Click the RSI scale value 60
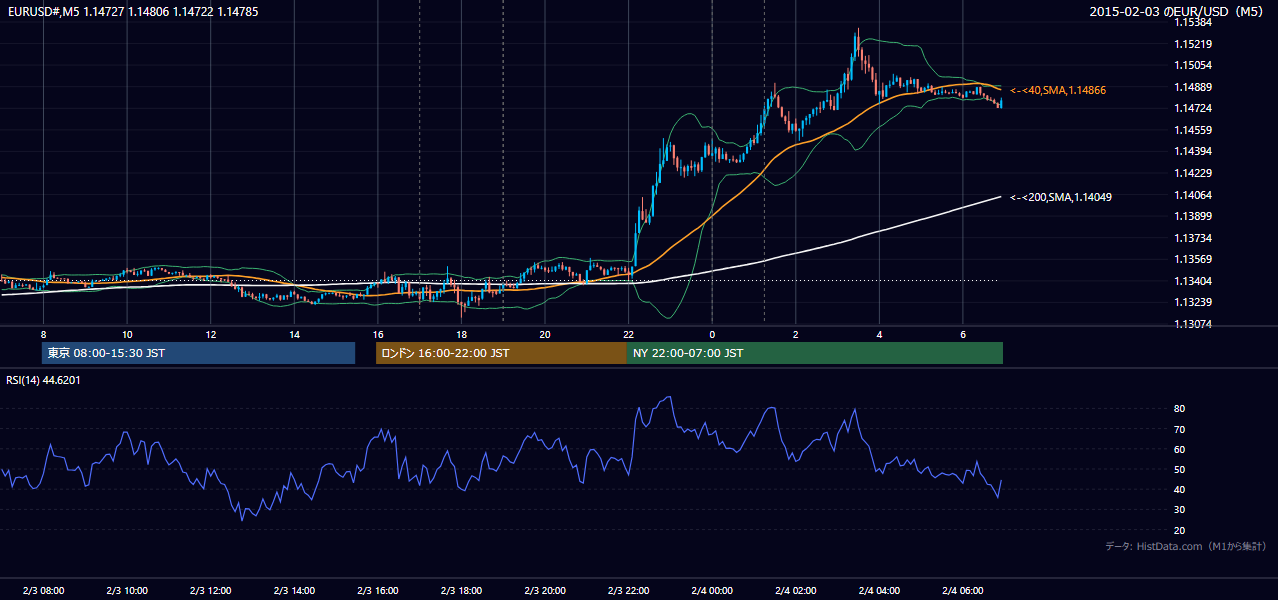 point(1180,449)
